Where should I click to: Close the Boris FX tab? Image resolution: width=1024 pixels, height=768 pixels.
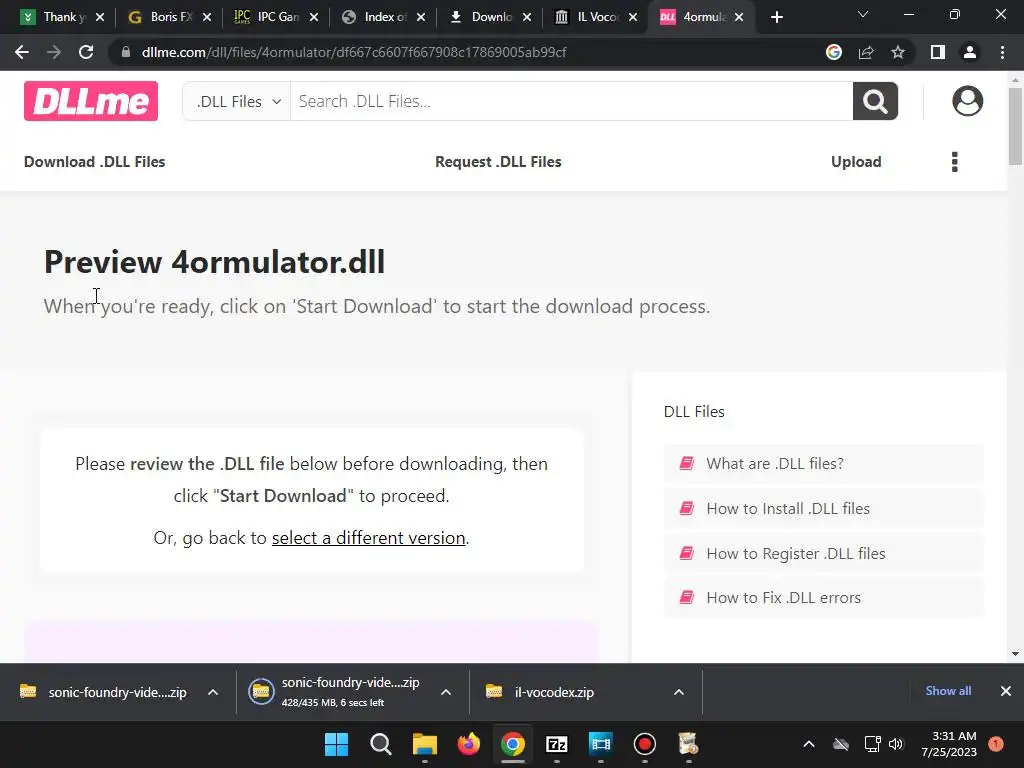207,17
